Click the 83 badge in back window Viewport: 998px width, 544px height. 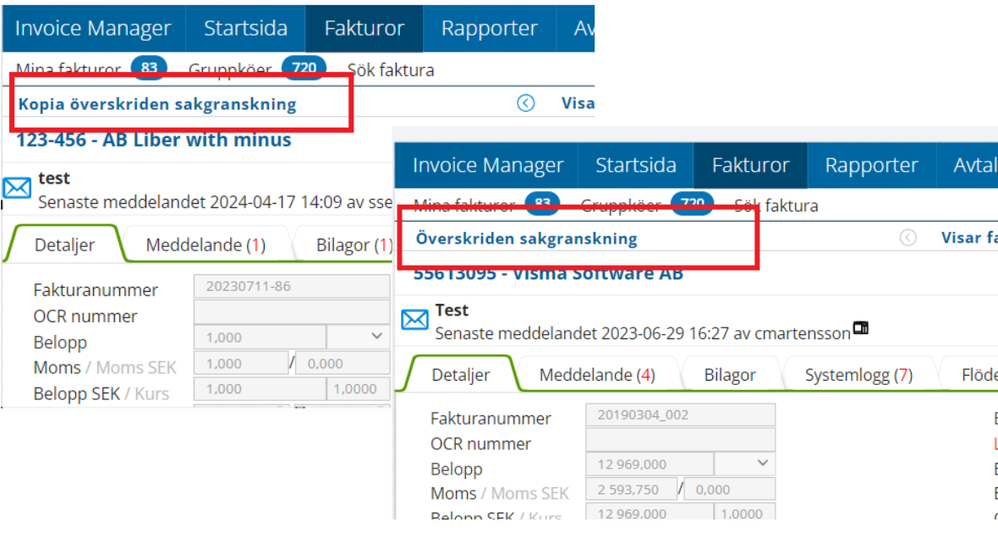[x=149, y=67]
